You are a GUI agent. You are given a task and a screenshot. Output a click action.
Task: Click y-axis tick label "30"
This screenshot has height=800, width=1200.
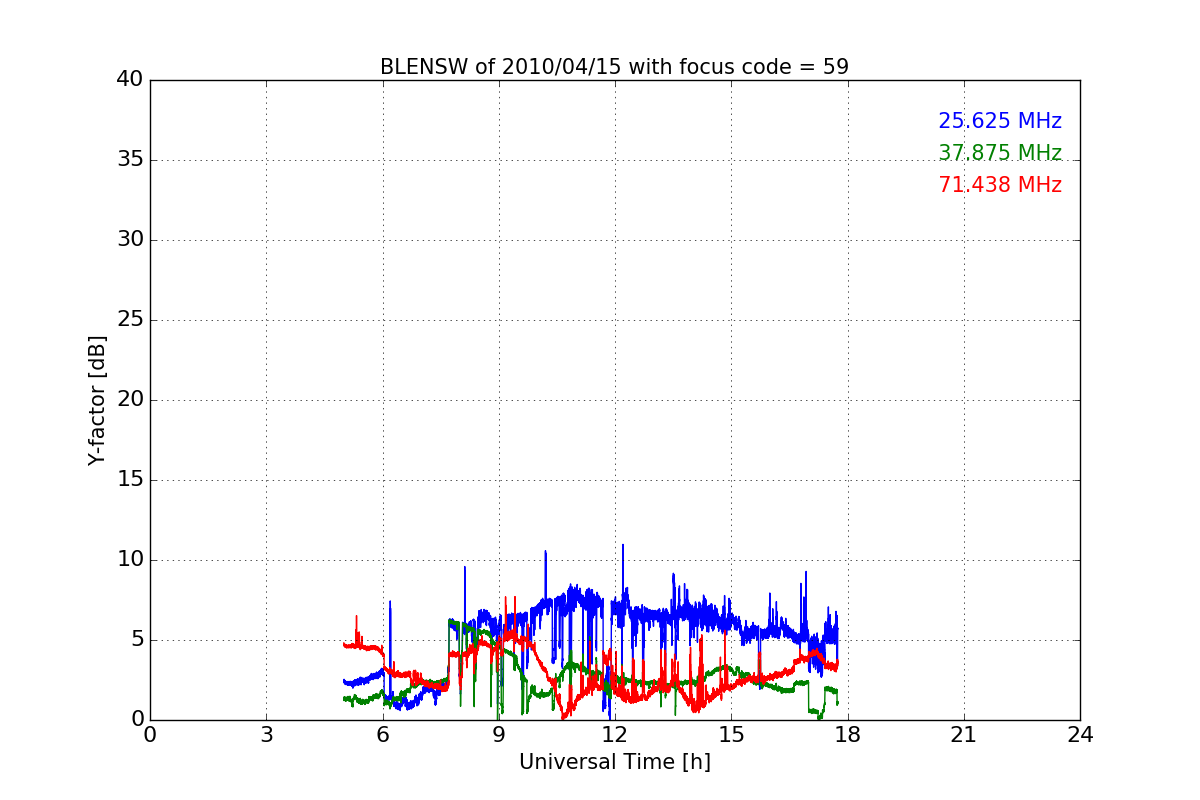click(x=130, y=240)
